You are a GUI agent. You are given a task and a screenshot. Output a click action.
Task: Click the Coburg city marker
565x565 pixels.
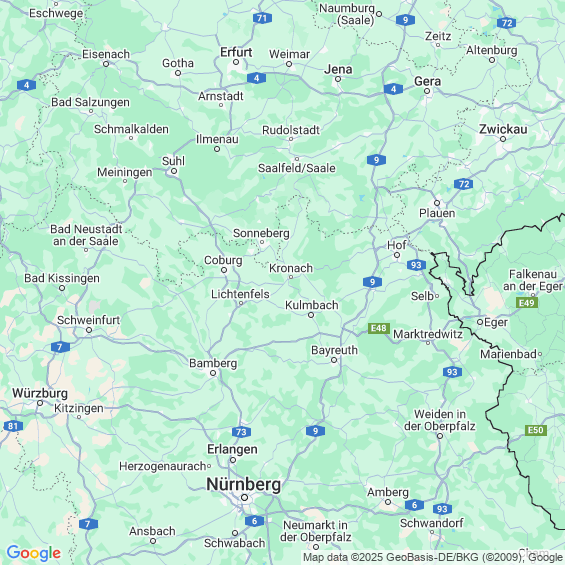[224, 270]
